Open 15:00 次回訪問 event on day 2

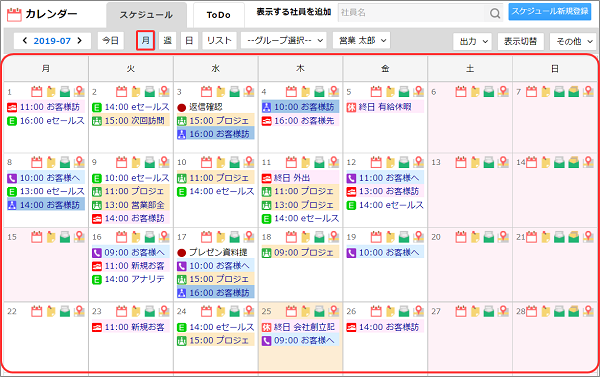coord(130,121)
